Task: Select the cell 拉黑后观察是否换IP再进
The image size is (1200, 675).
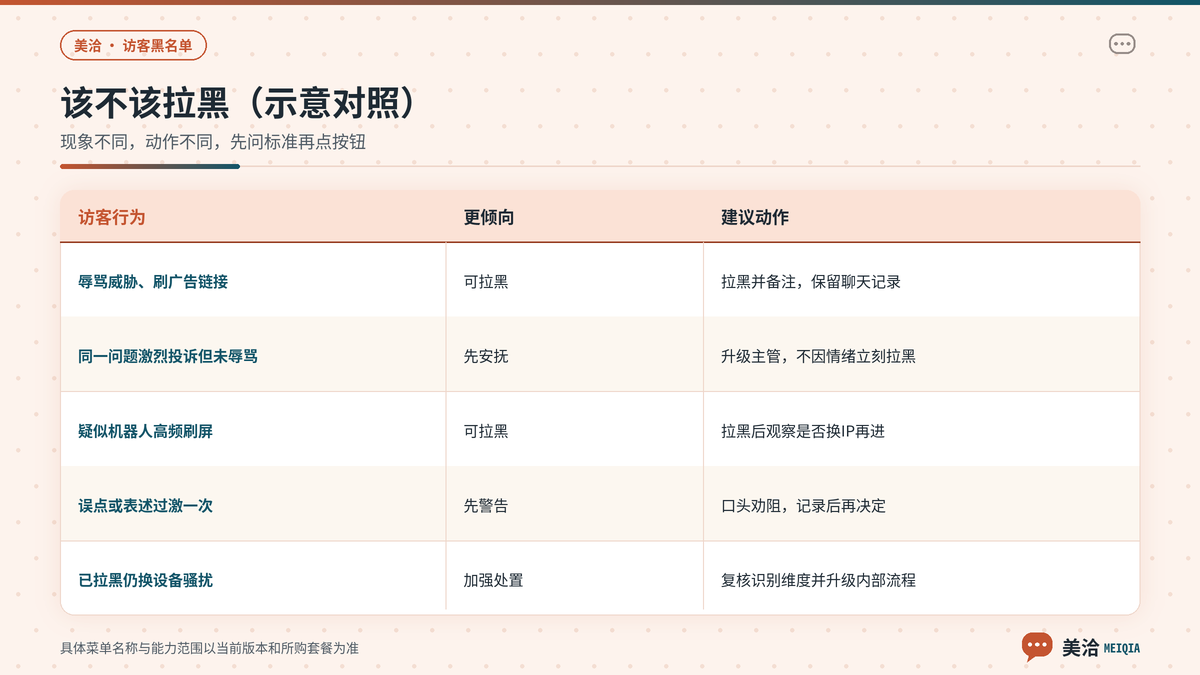Action: point(803,431)
